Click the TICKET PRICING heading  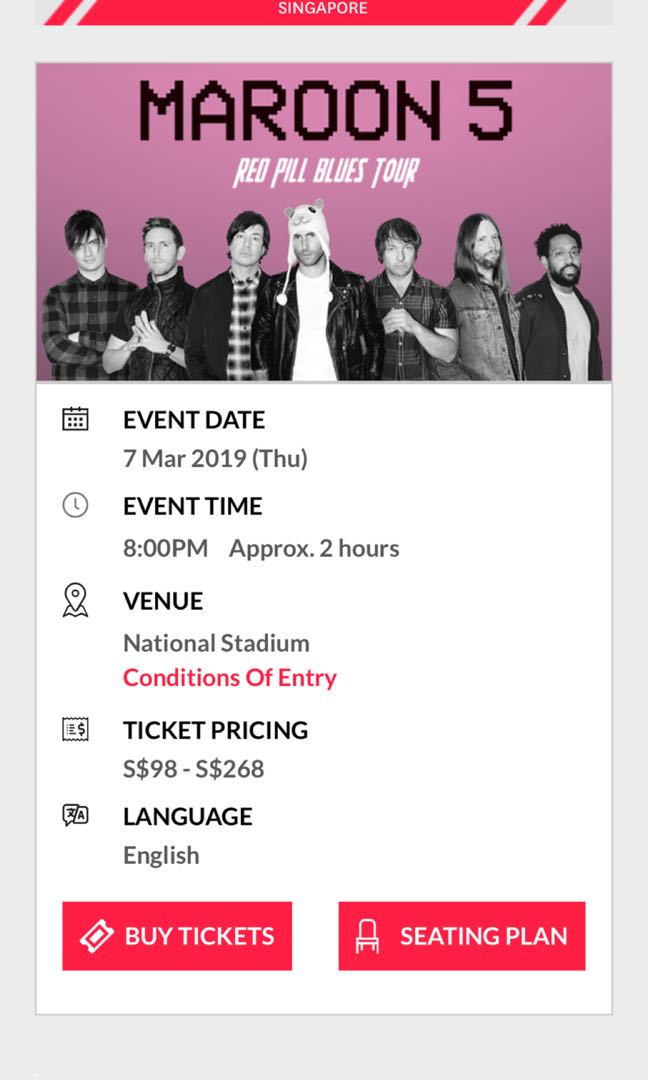pyautogui.click(x=214, y=730)
